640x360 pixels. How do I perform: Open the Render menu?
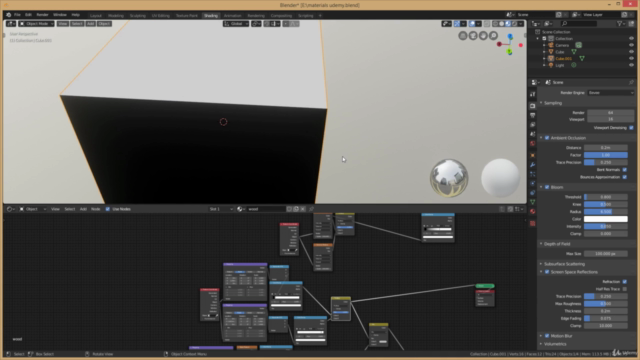(x=42, y=15)
